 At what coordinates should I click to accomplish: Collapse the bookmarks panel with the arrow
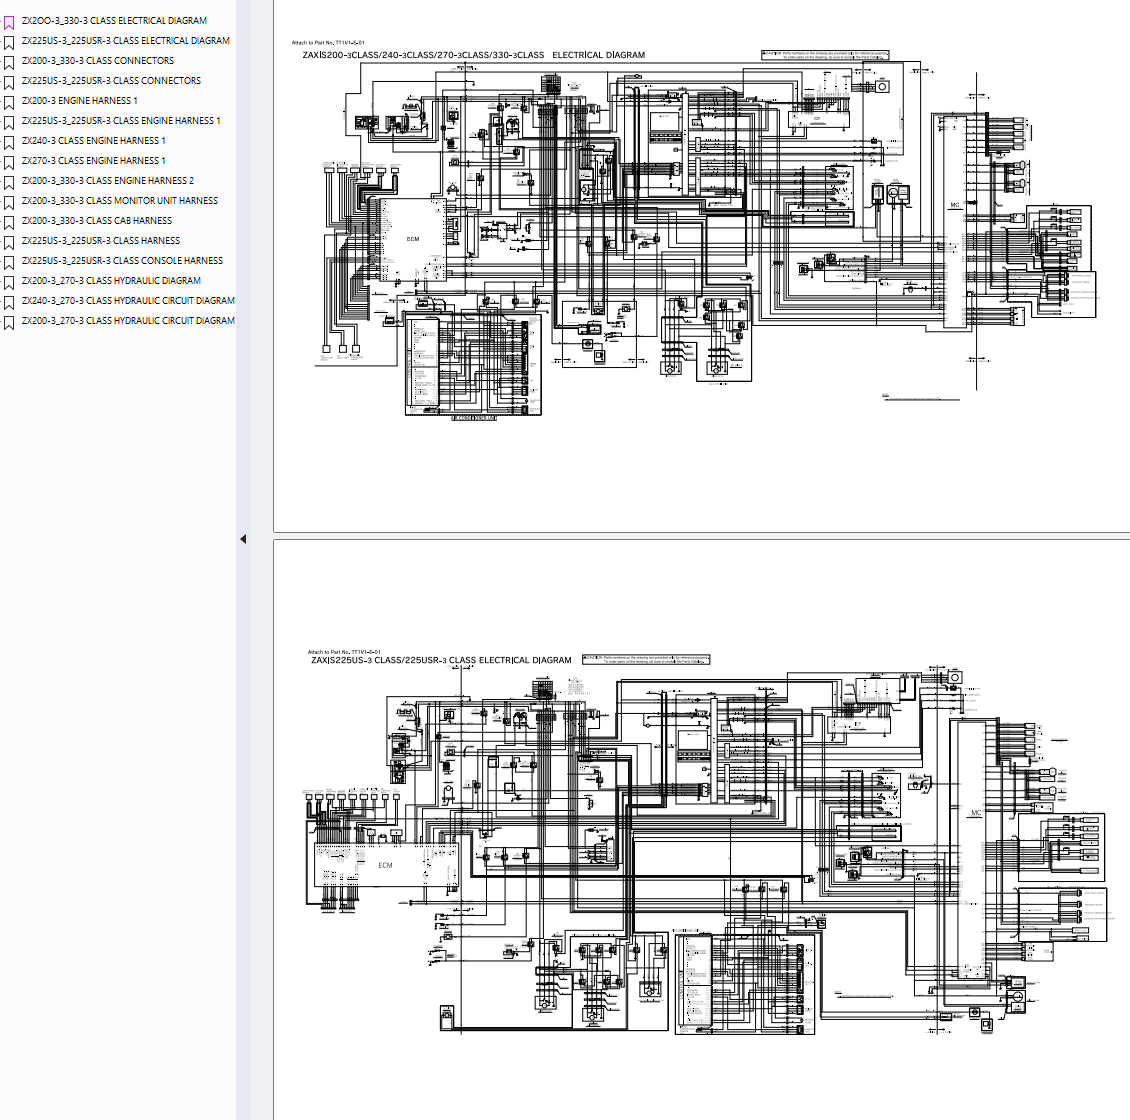[x=243, y=539]
